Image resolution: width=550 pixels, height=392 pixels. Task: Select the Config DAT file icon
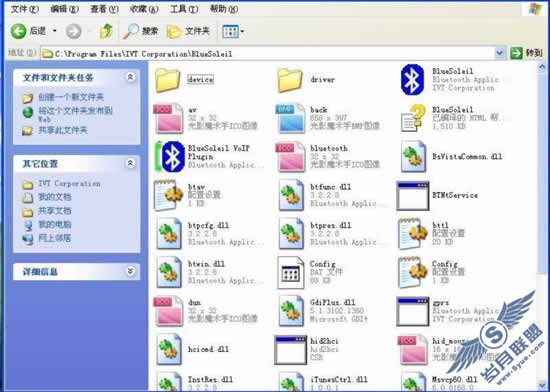pyautogui.click(x=290, y=272)
